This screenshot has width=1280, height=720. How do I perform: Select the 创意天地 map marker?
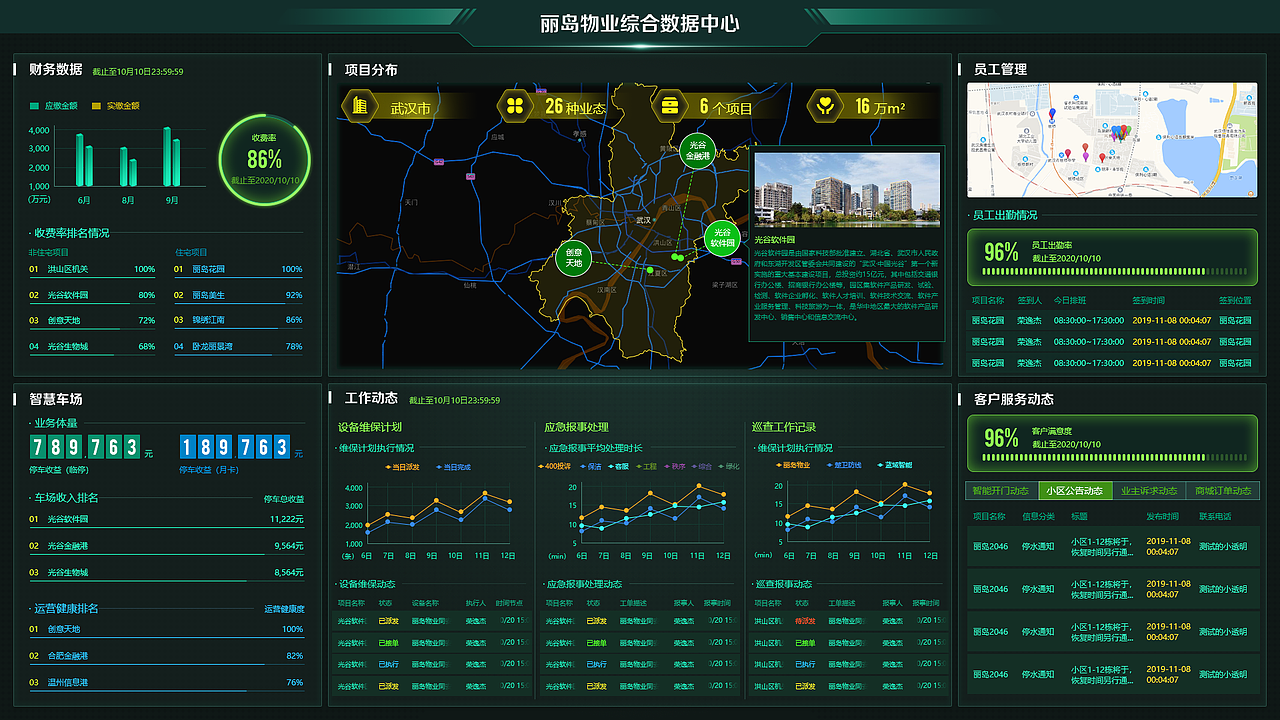[573, 257]
